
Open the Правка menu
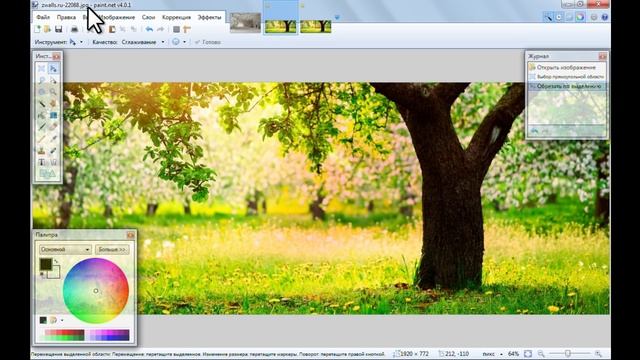pyautogui.click(x=66, y=17)
